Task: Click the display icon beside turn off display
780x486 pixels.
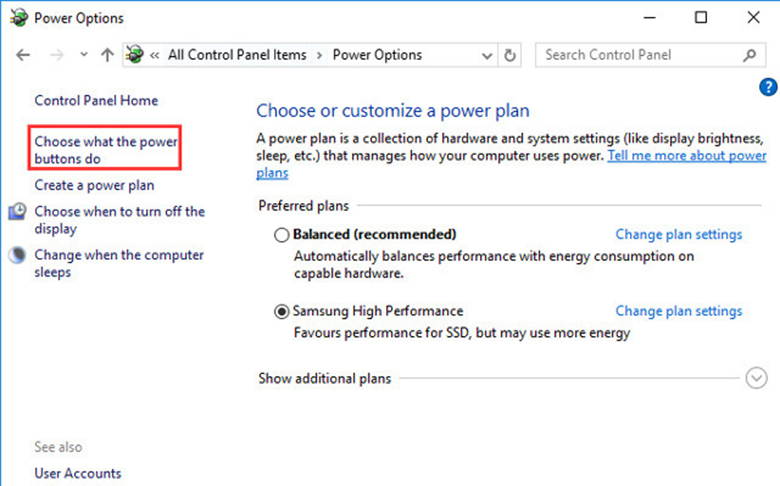Action: point(18,212)
